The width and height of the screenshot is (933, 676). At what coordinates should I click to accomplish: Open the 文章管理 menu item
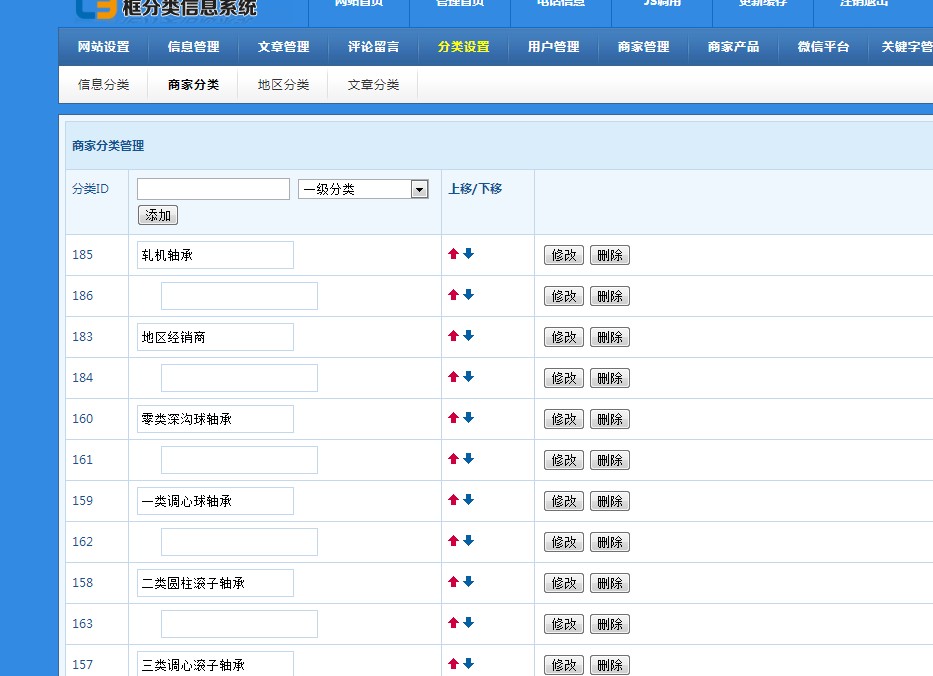coord(283,47)
